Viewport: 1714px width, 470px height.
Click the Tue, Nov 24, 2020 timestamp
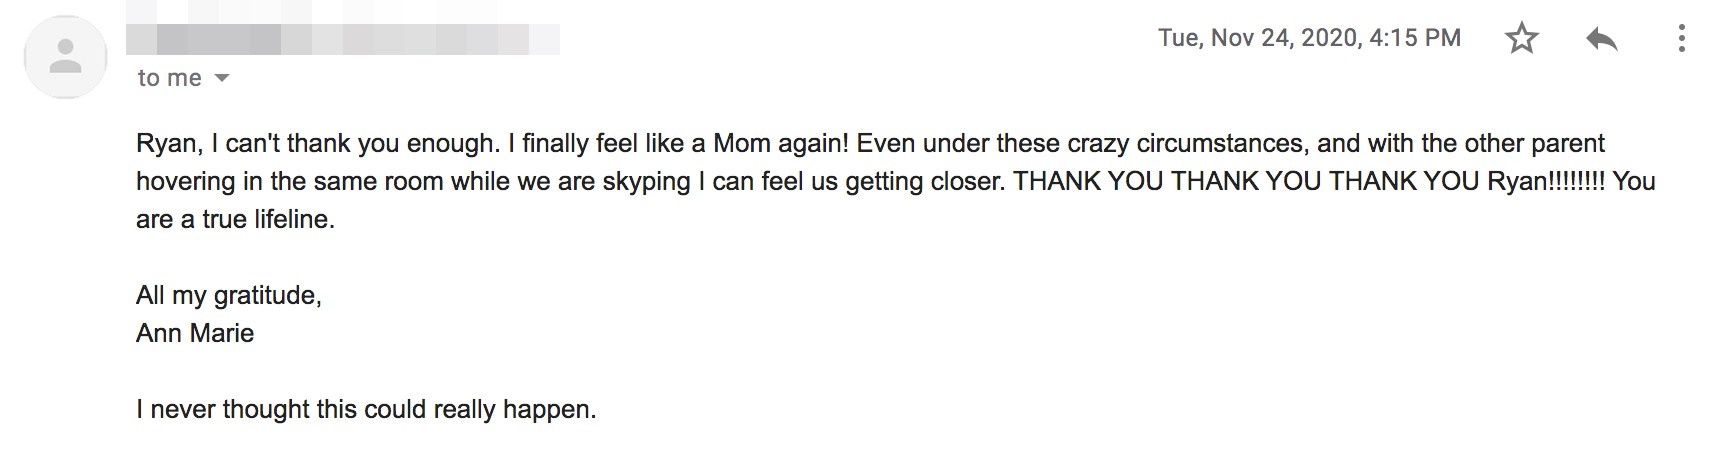1309,38
